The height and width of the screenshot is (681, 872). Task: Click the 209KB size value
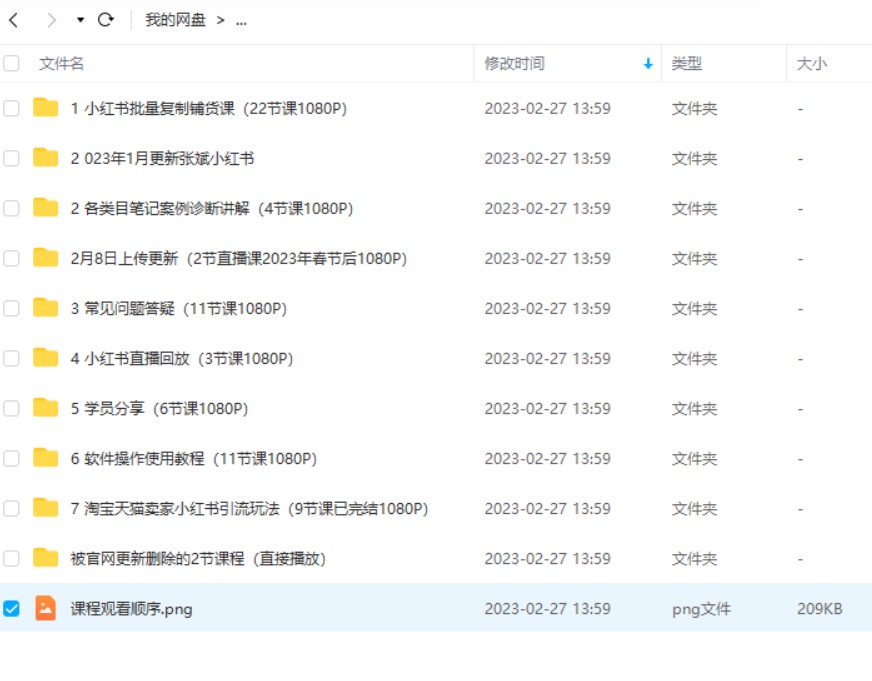tap(820, 609)
